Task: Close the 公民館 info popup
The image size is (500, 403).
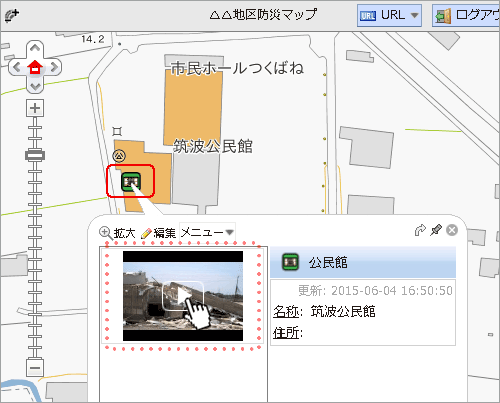Action: (x=452, y=230)
